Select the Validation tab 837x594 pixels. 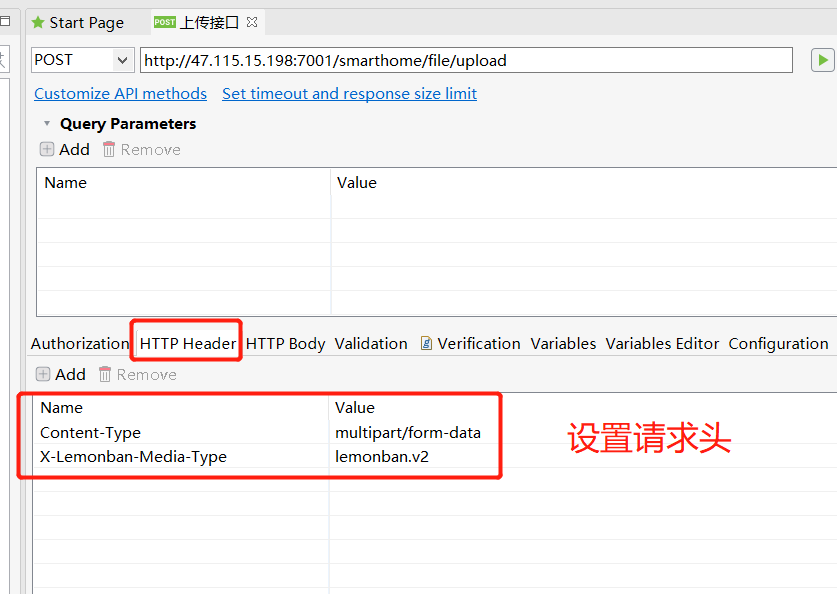(370, 343)
